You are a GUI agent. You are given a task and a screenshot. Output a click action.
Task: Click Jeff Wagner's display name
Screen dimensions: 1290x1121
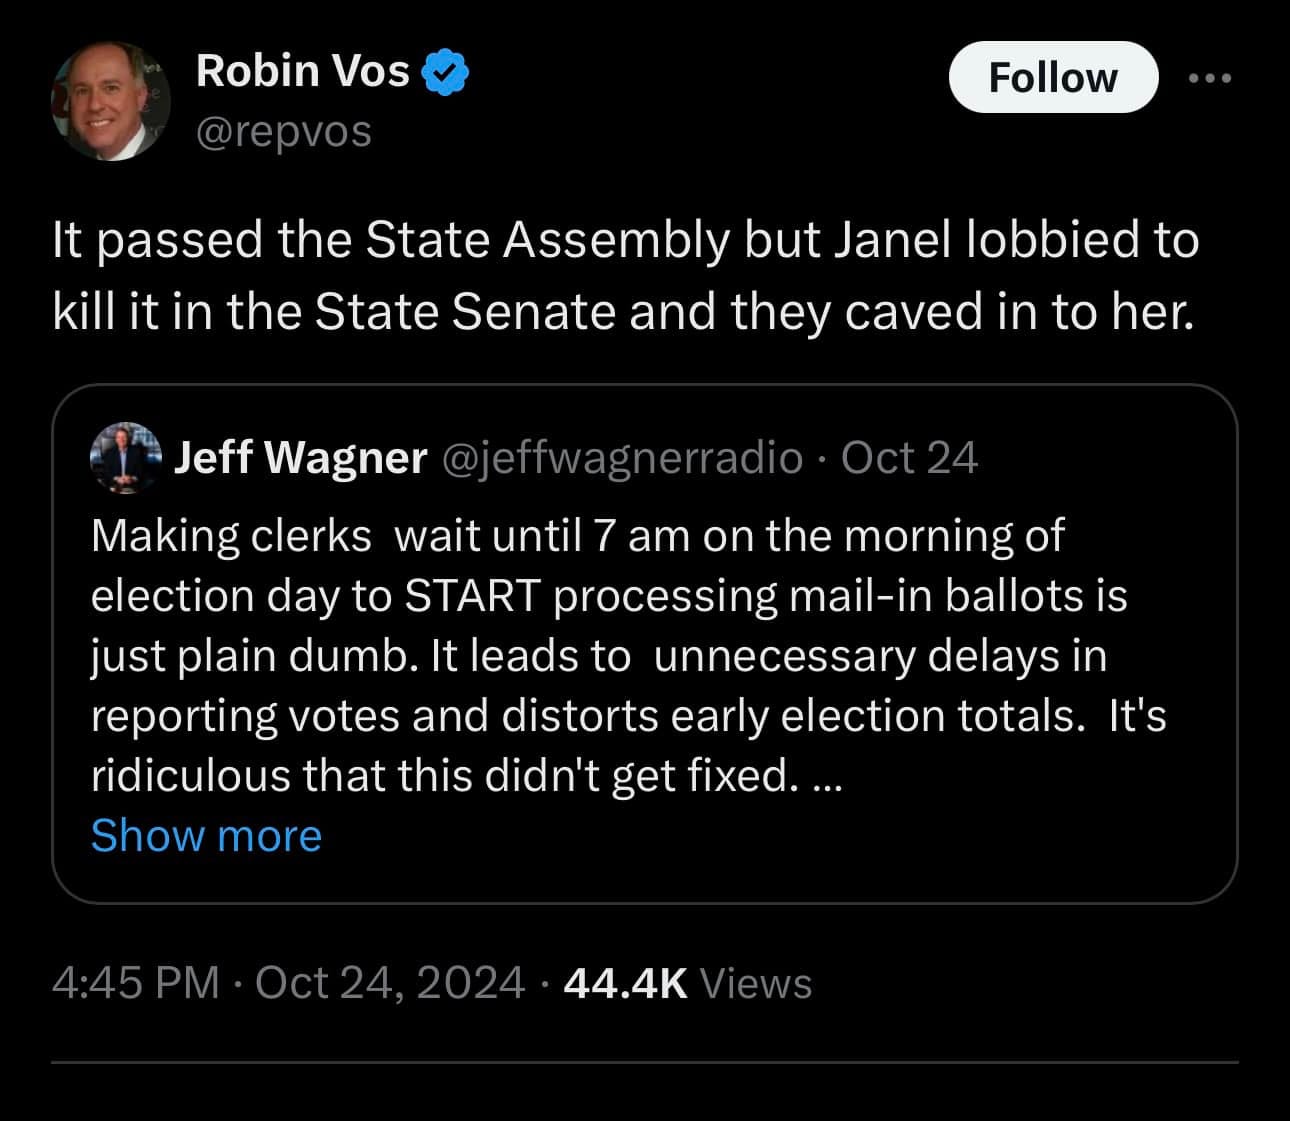301,458
